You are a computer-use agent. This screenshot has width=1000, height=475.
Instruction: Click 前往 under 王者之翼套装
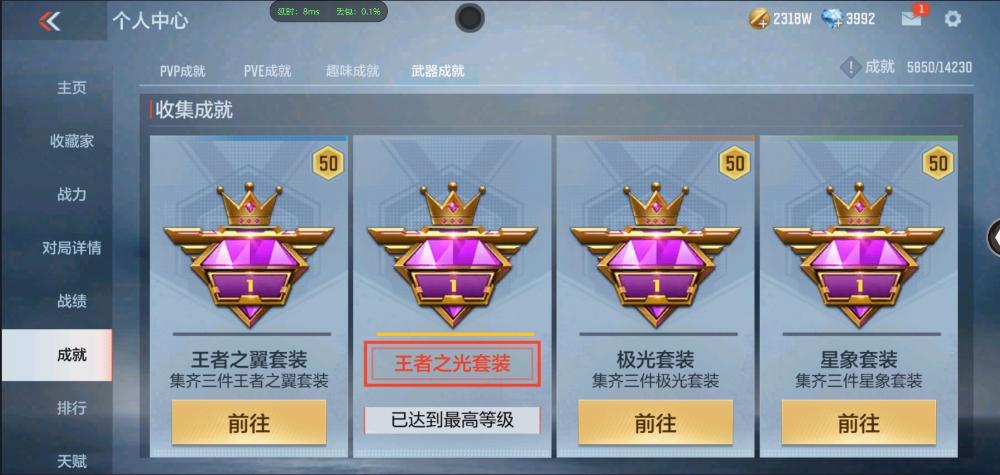pos(249,422)
